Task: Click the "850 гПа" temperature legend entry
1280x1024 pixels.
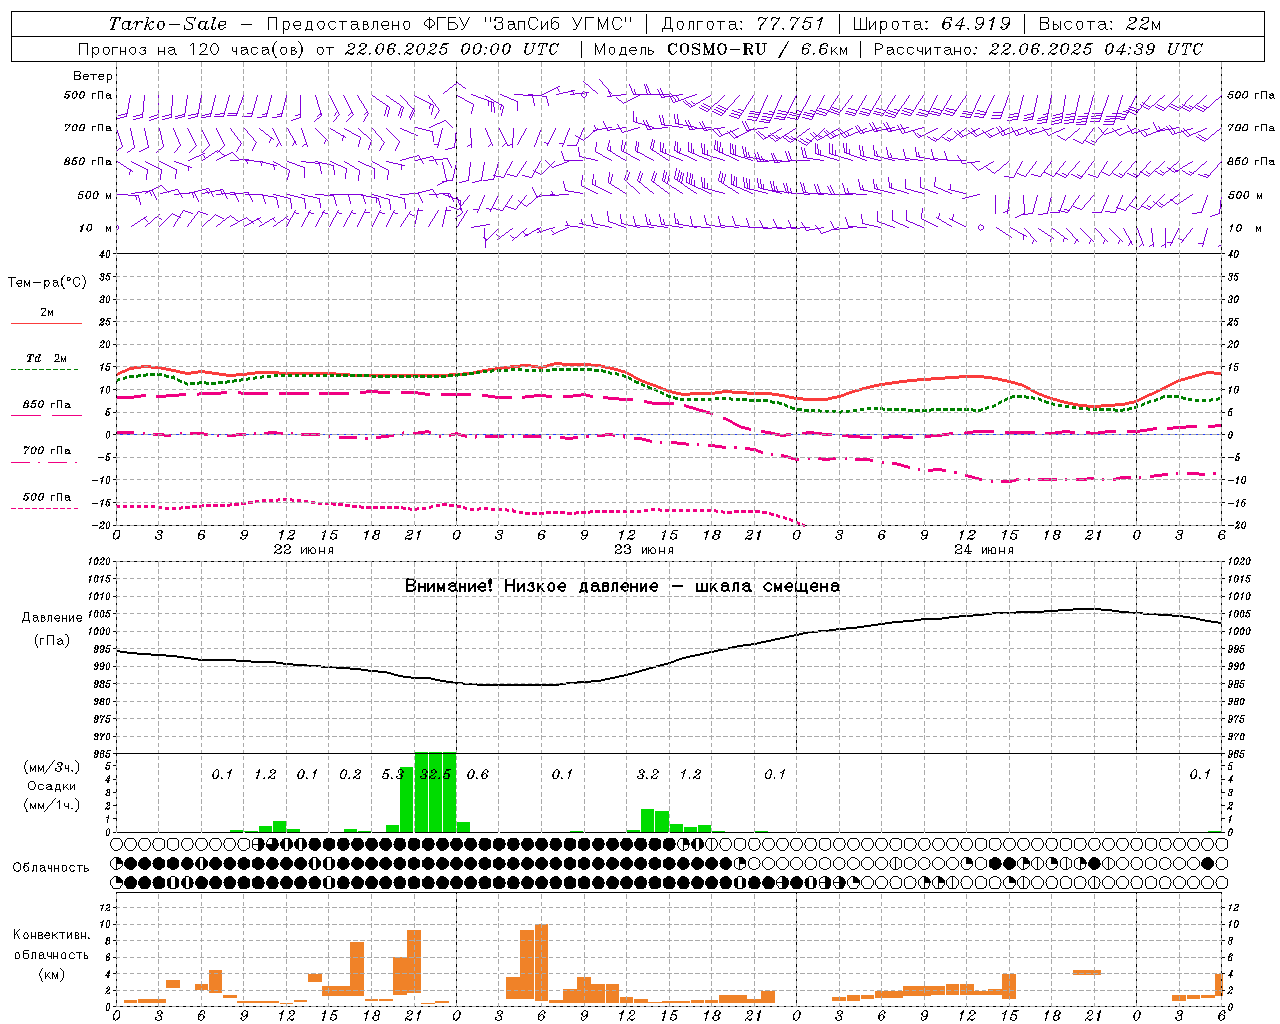Action: pyautogui.click(x=46, y=405)
